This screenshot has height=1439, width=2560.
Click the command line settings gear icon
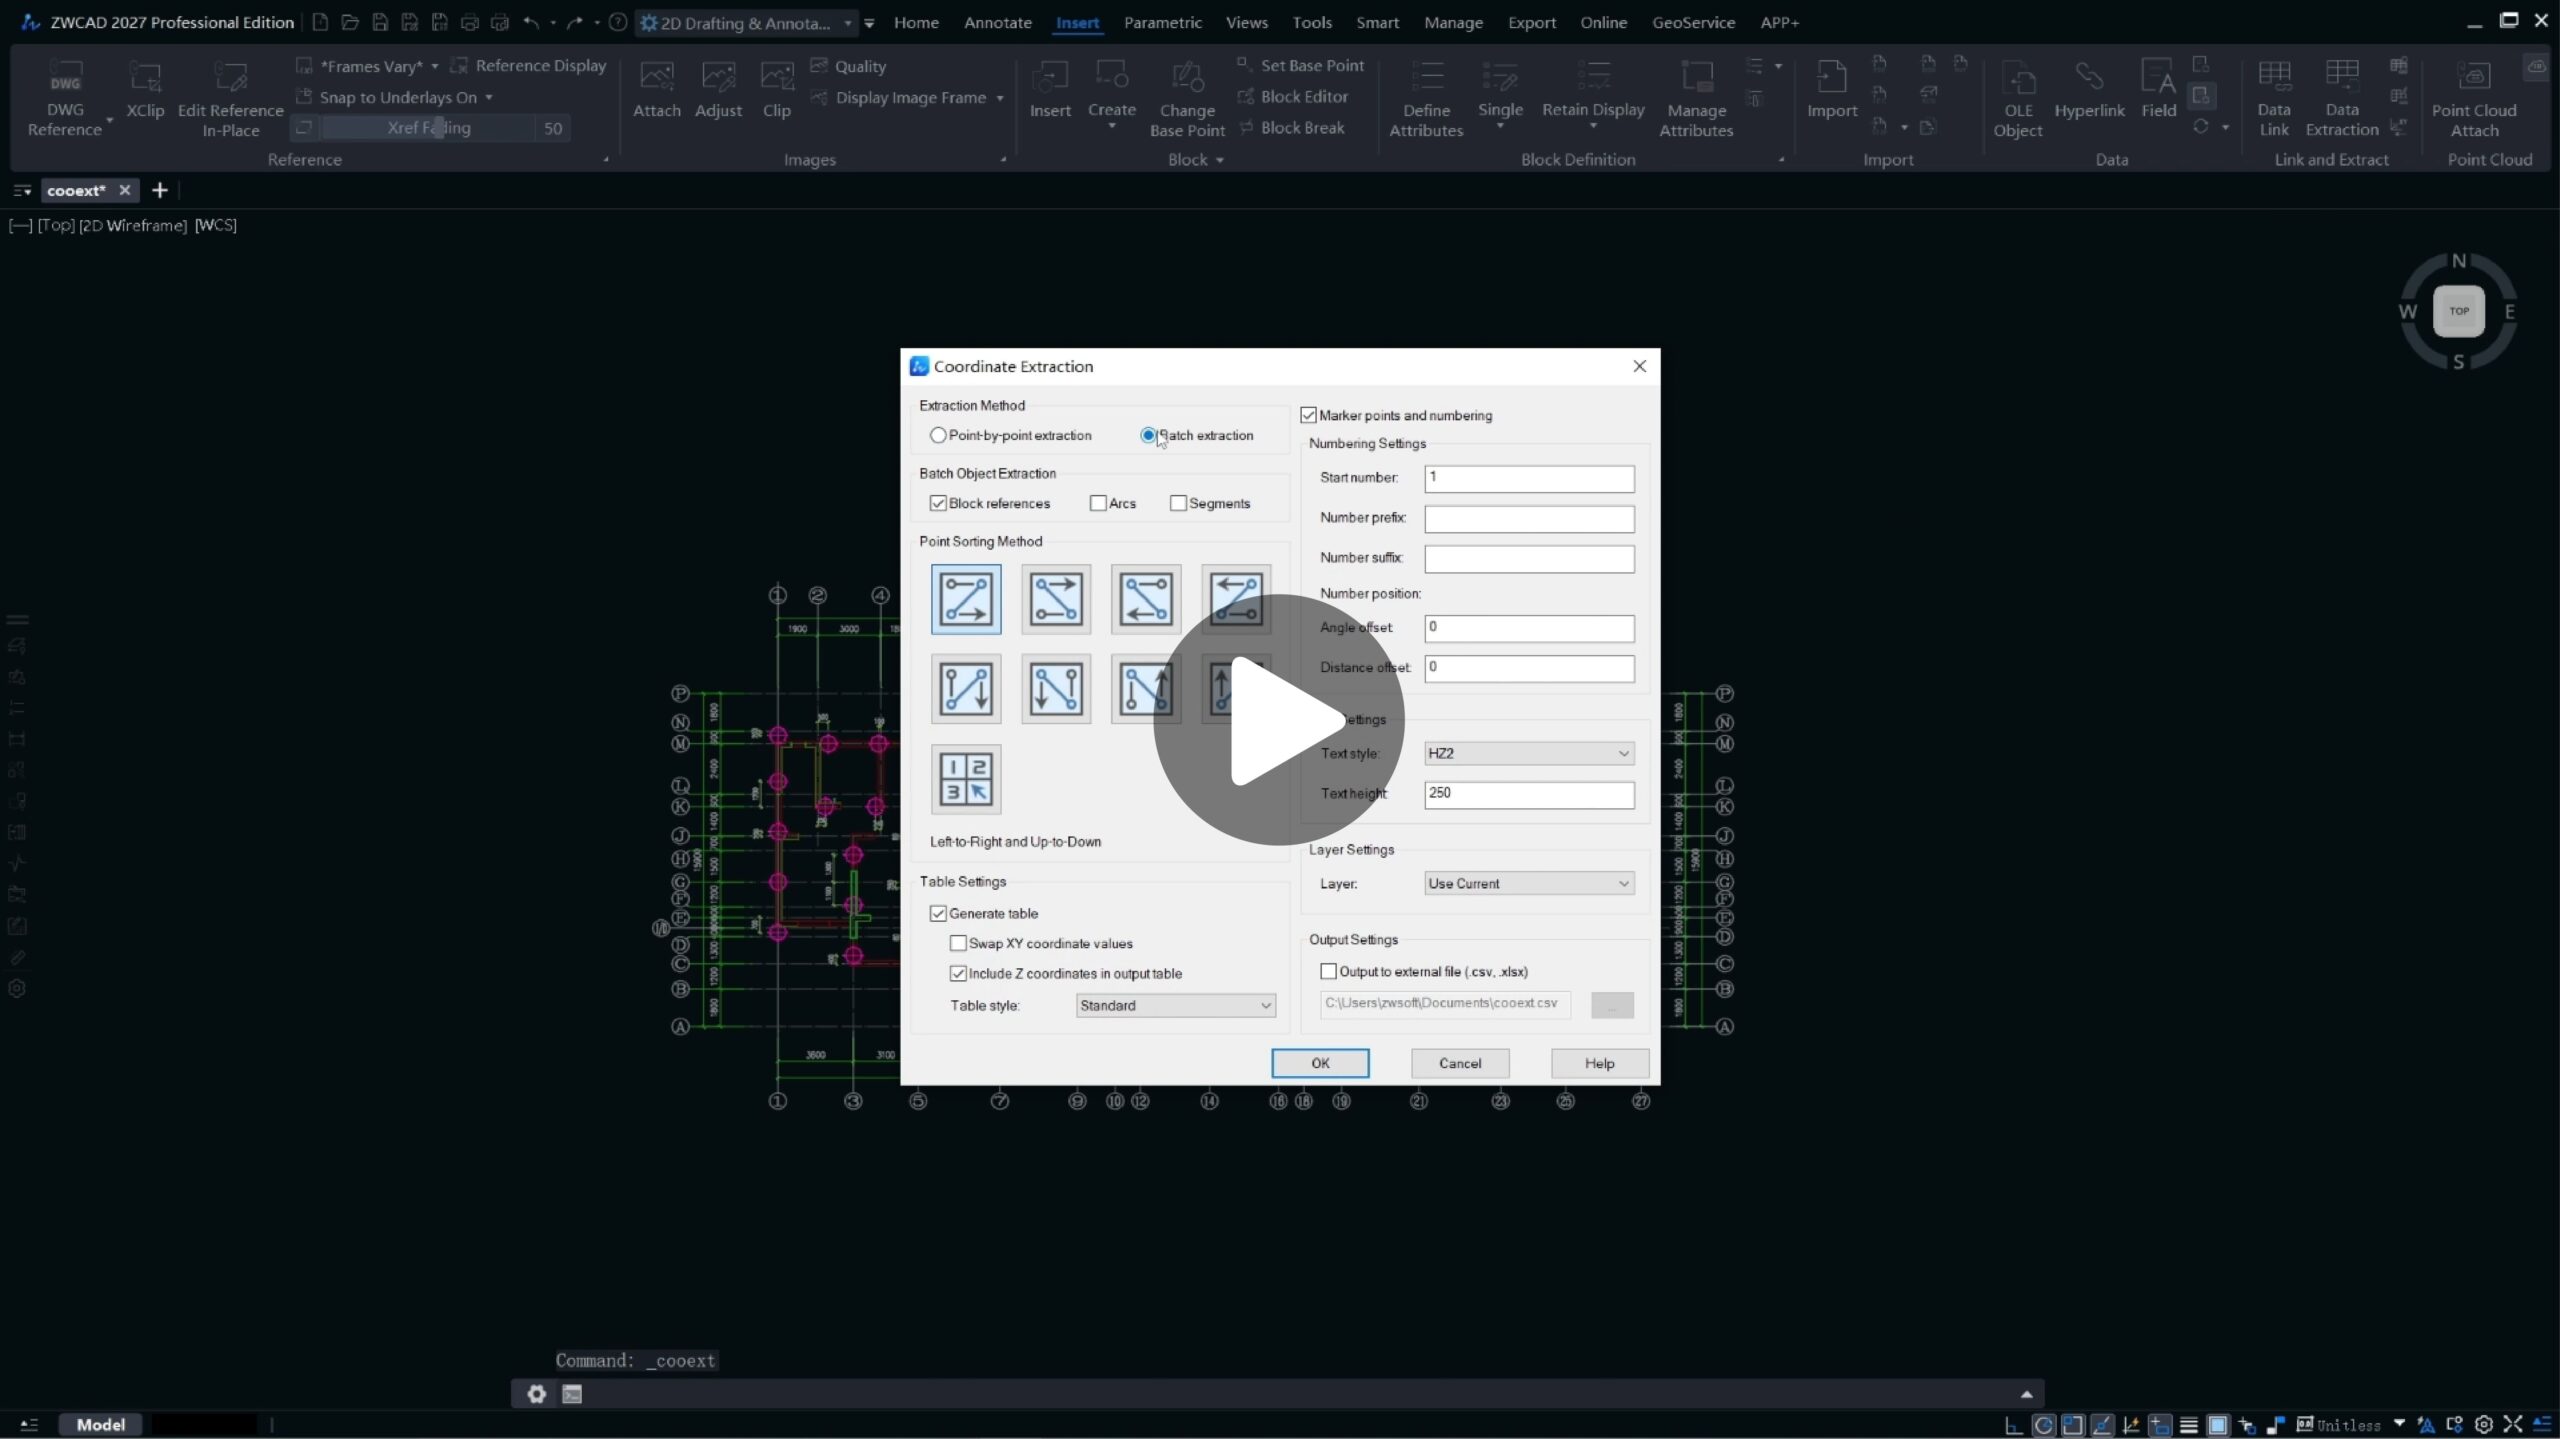tap(537, 1393)
